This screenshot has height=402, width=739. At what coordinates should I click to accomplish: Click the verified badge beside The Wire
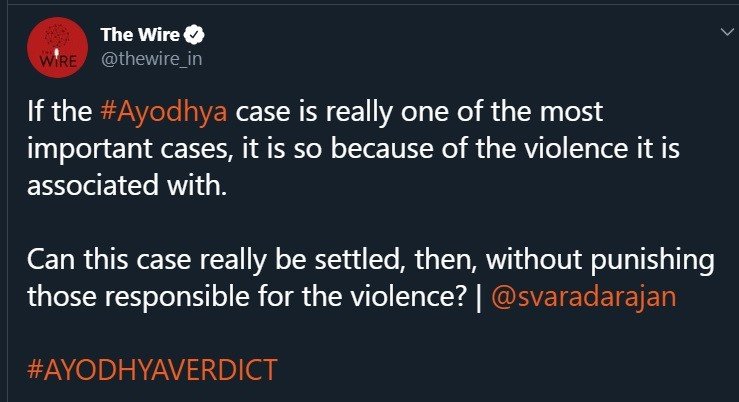click(199, 36)
